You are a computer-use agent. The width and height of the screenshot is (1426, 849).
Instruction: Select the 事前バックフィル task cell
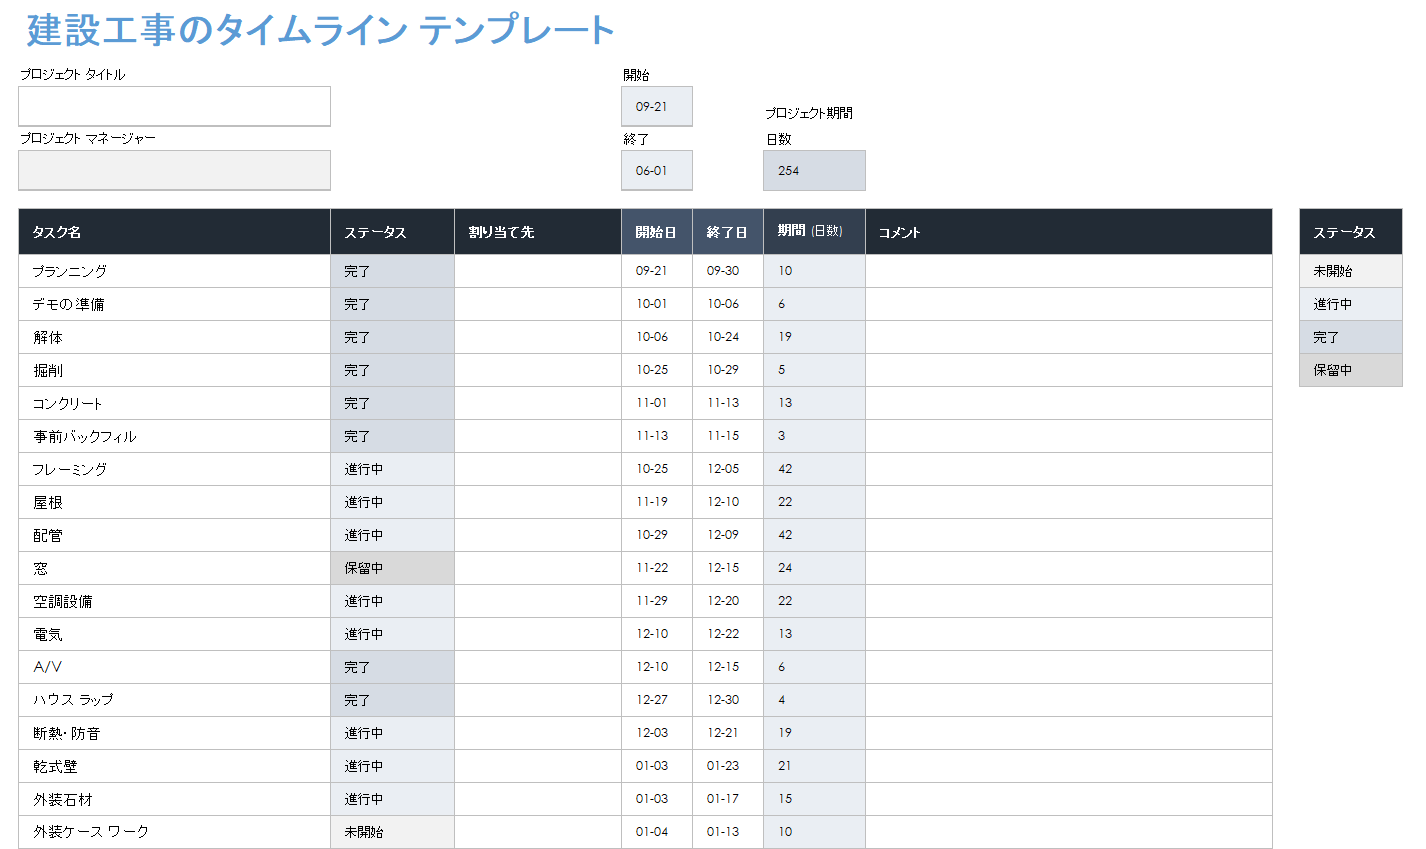[x=174, y=436]
